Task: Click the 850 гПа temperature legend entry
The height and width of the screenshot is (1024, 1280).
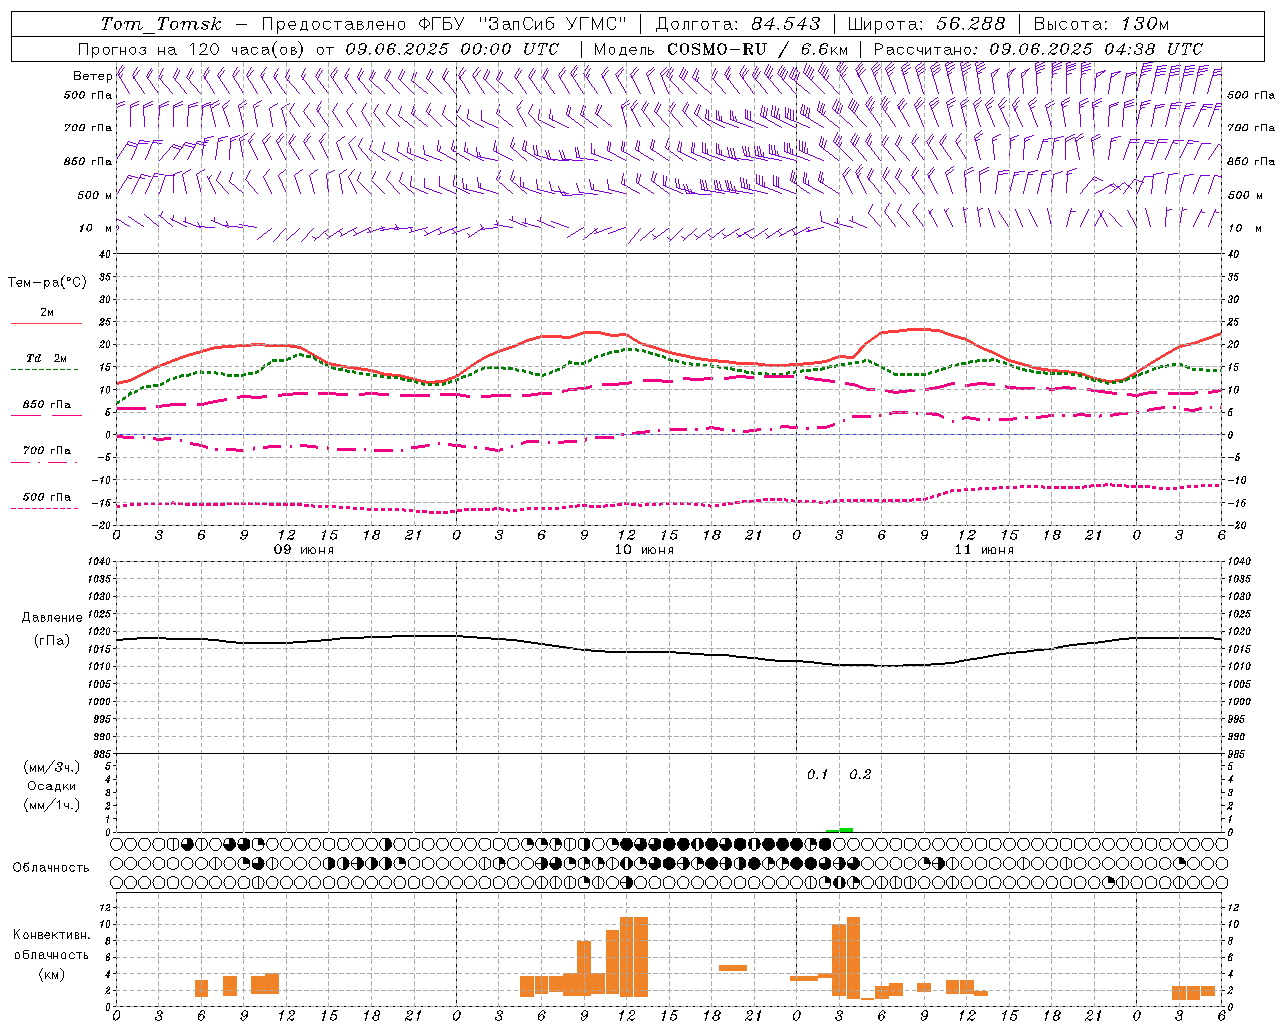Action: (x=47, y=405)
